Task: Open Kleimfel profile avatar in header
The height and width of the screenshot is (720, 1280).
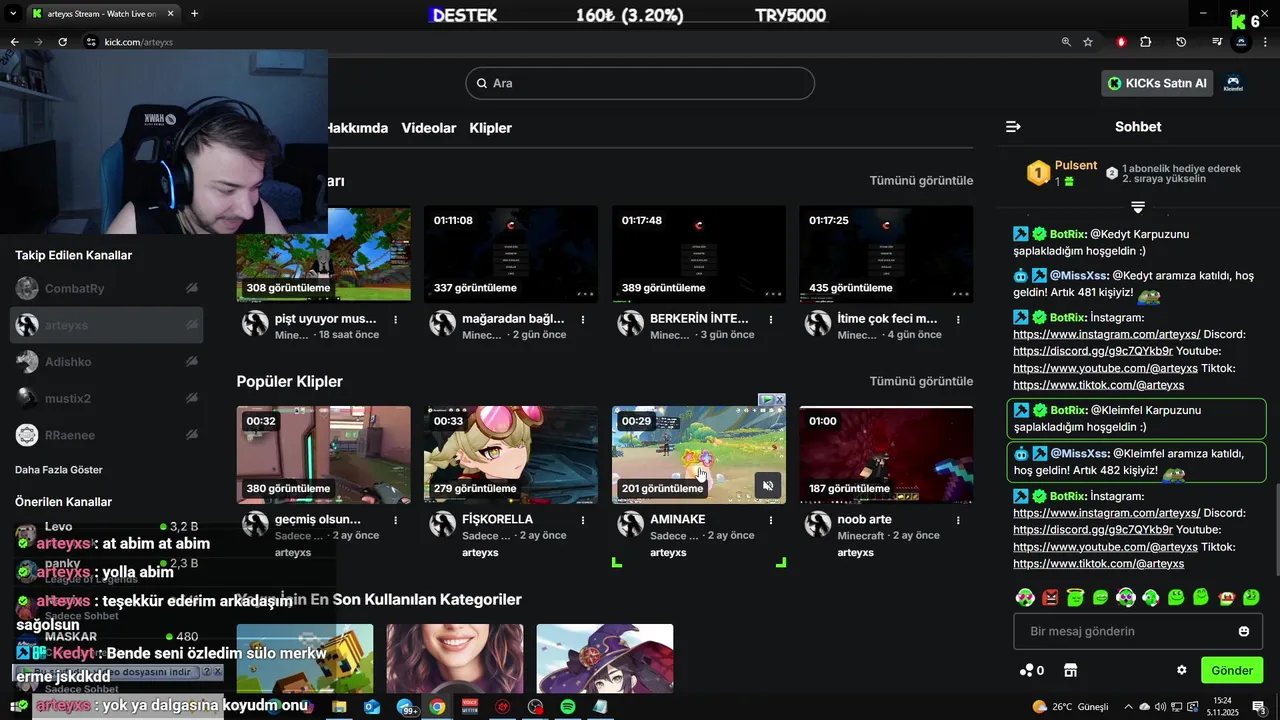Action: (1233, 83)
